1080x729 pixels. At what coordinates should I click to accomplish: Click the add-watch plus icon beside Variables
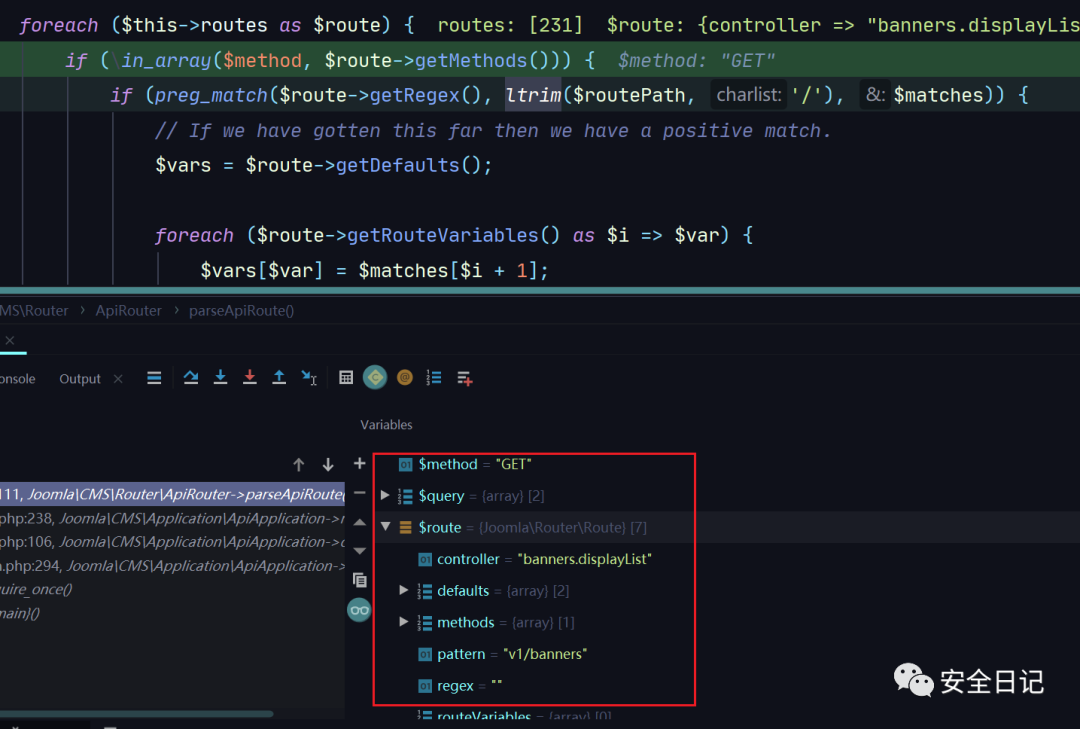point(360,464)
